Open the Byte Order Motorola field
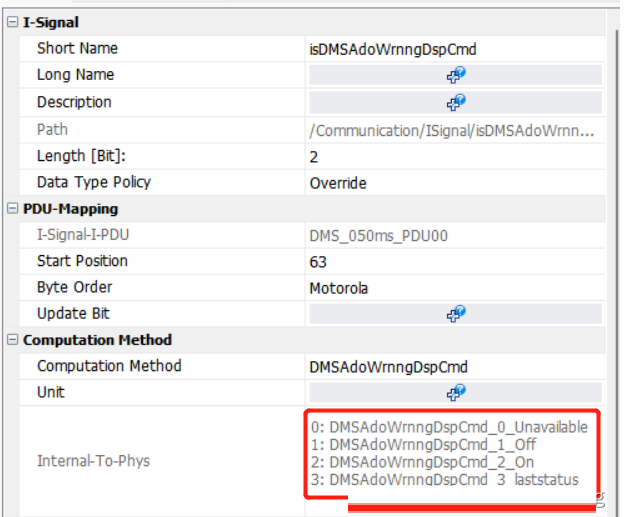 click(455, 288)
